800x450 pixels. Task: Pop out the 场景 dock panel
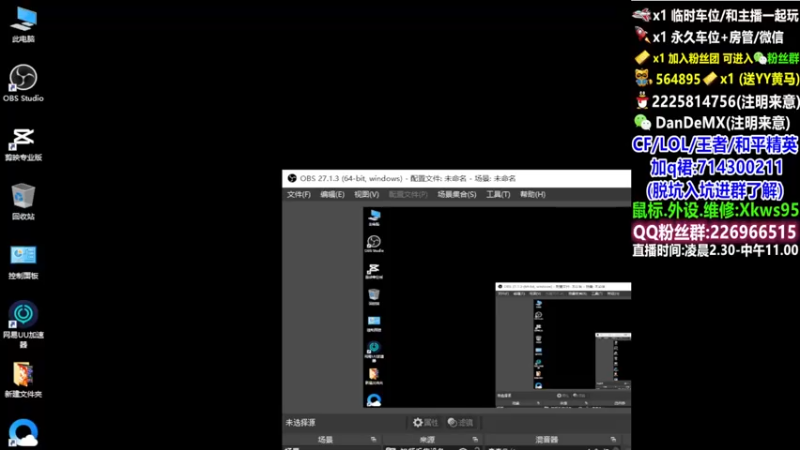click(x=373, y=439)
